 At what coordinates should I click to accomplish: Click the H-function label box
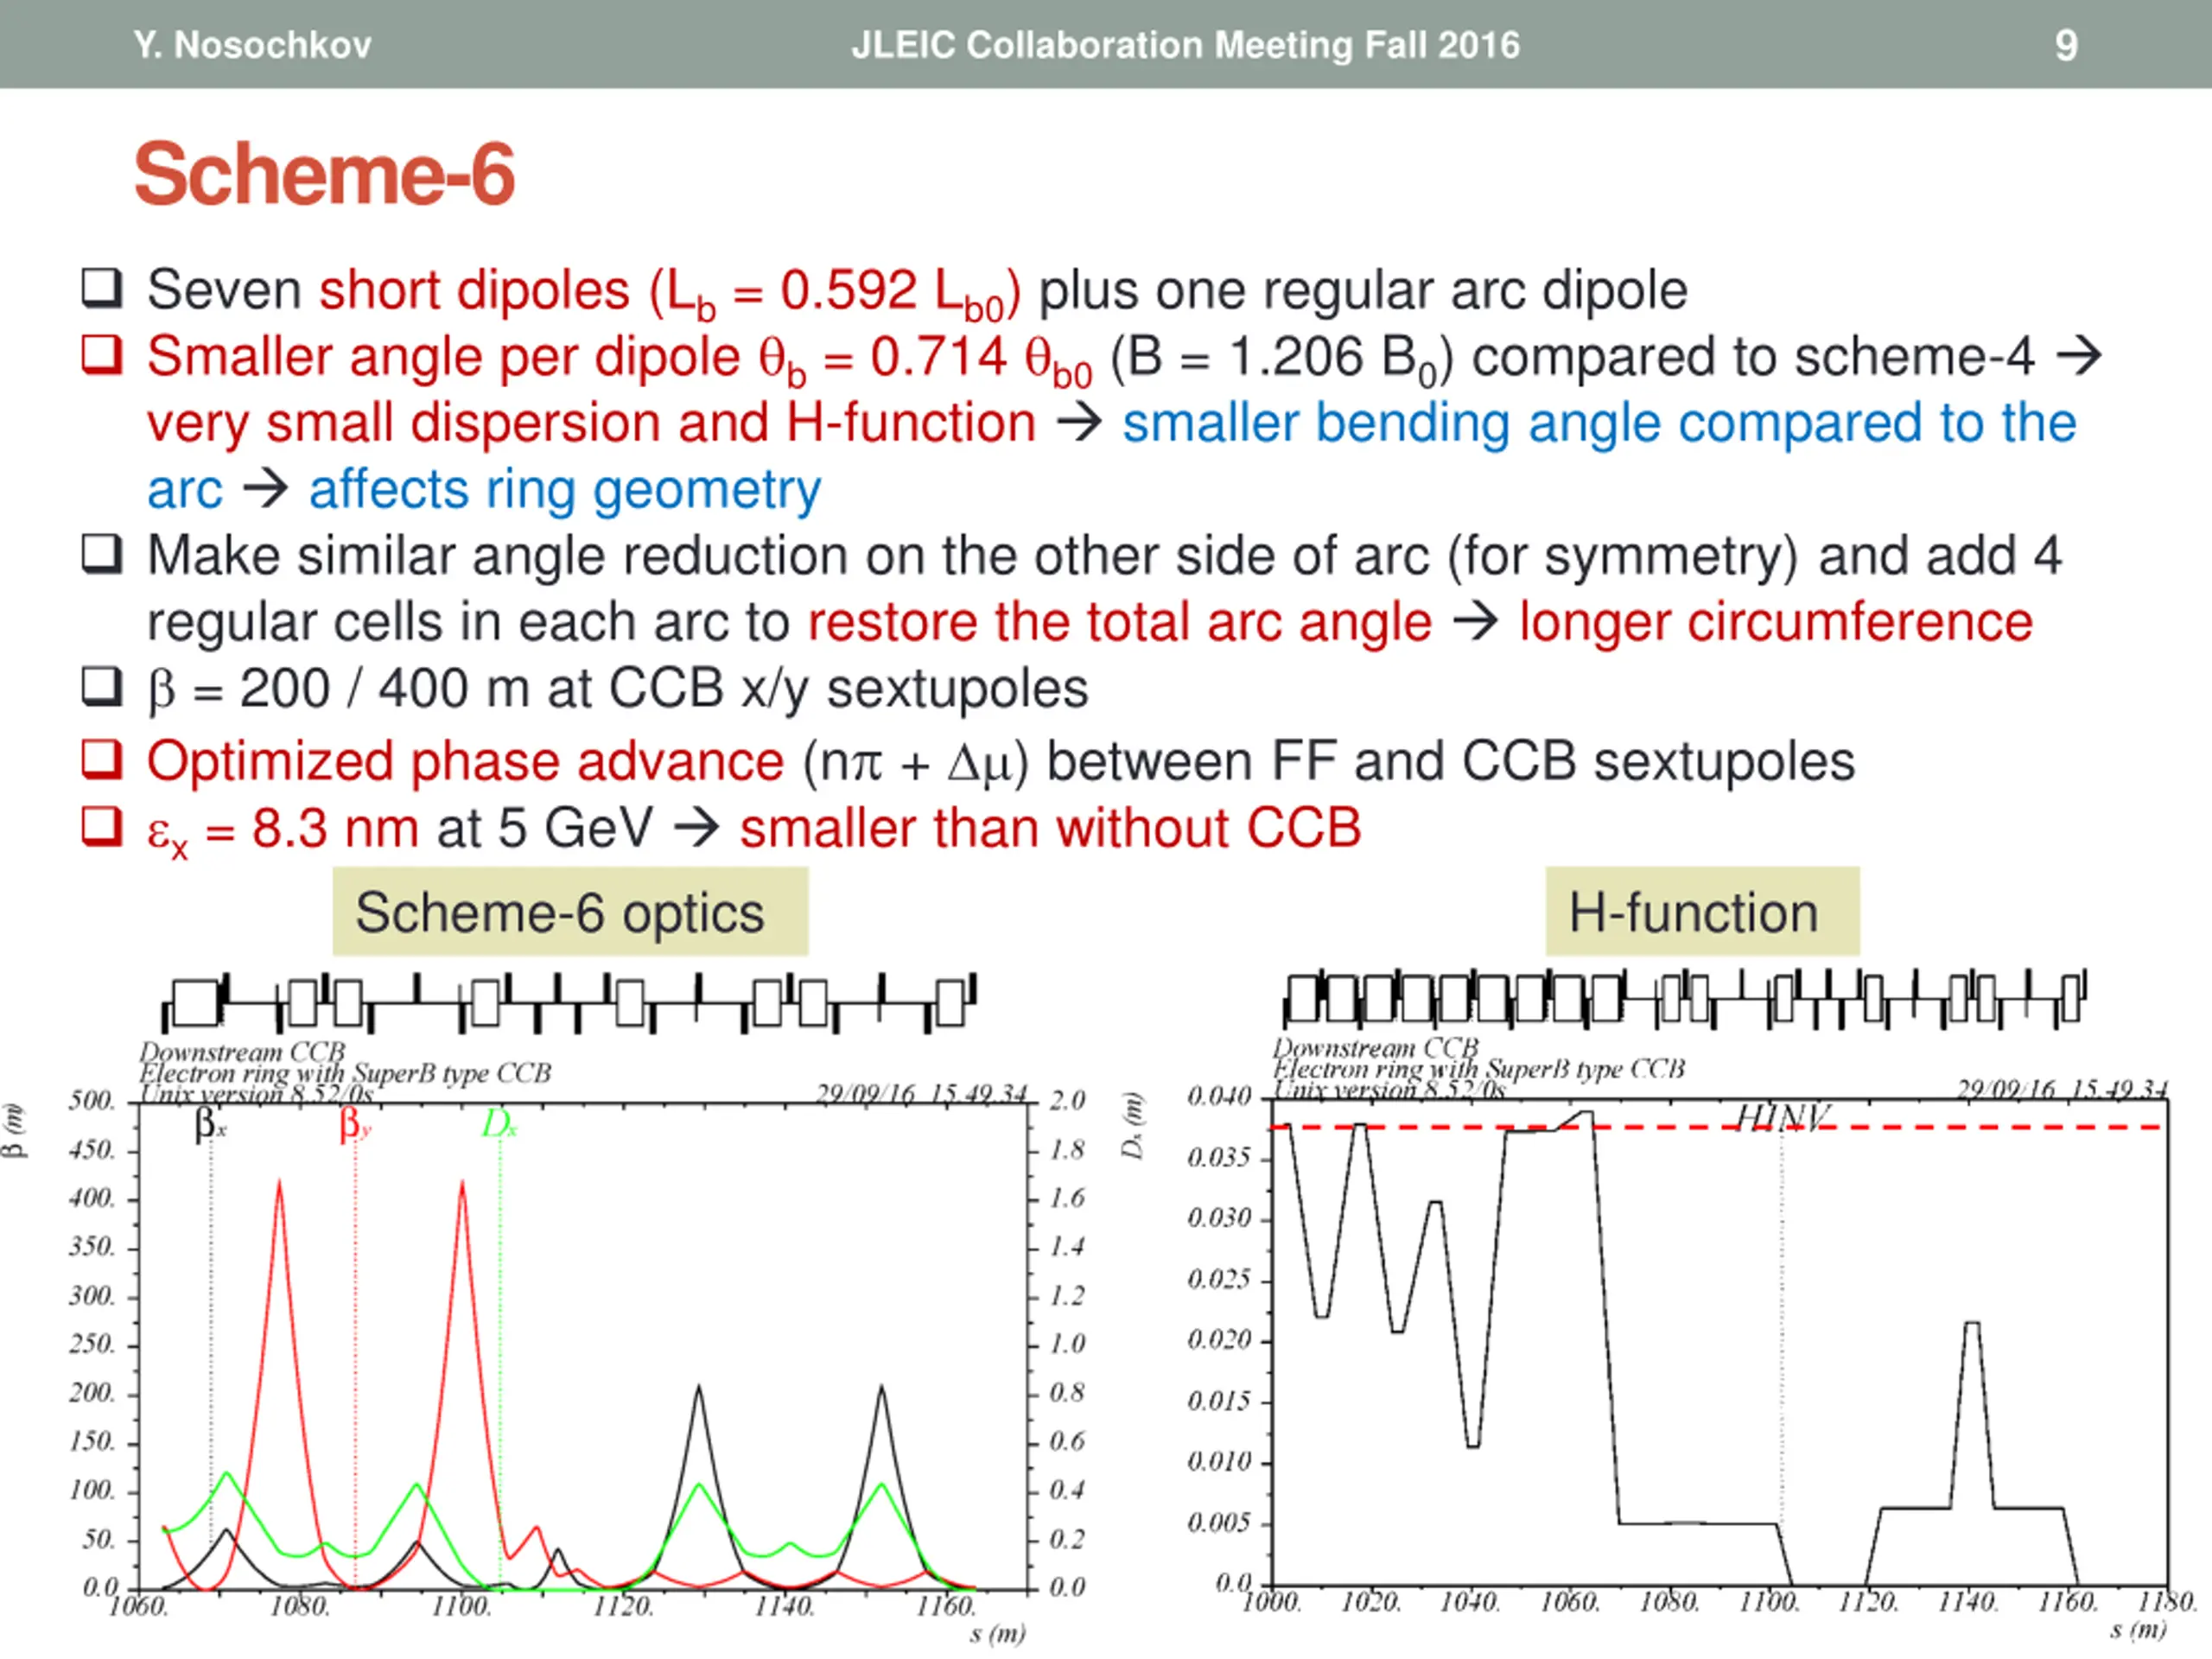1702,912
